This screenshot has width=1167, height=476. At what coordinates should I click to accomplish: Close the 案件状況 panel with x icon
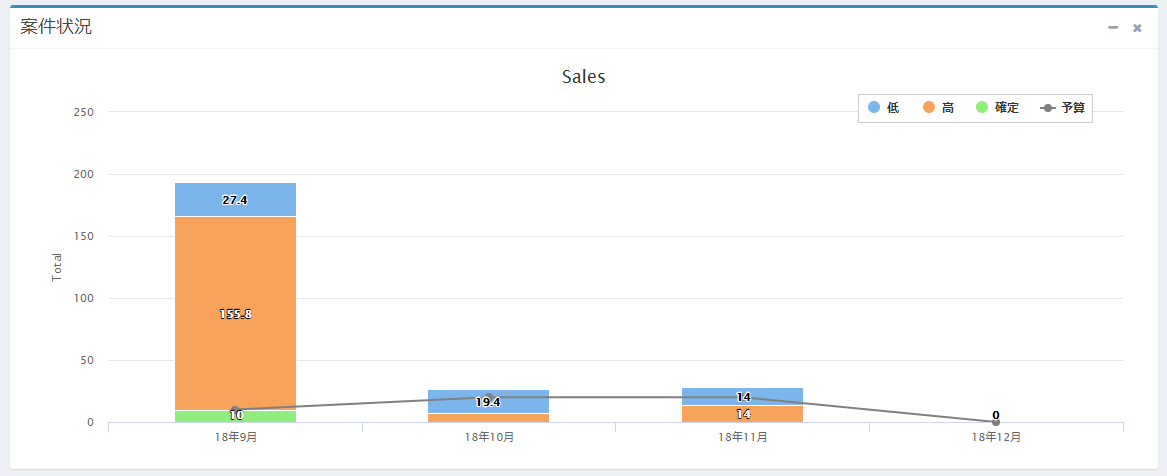point(1137,28)
